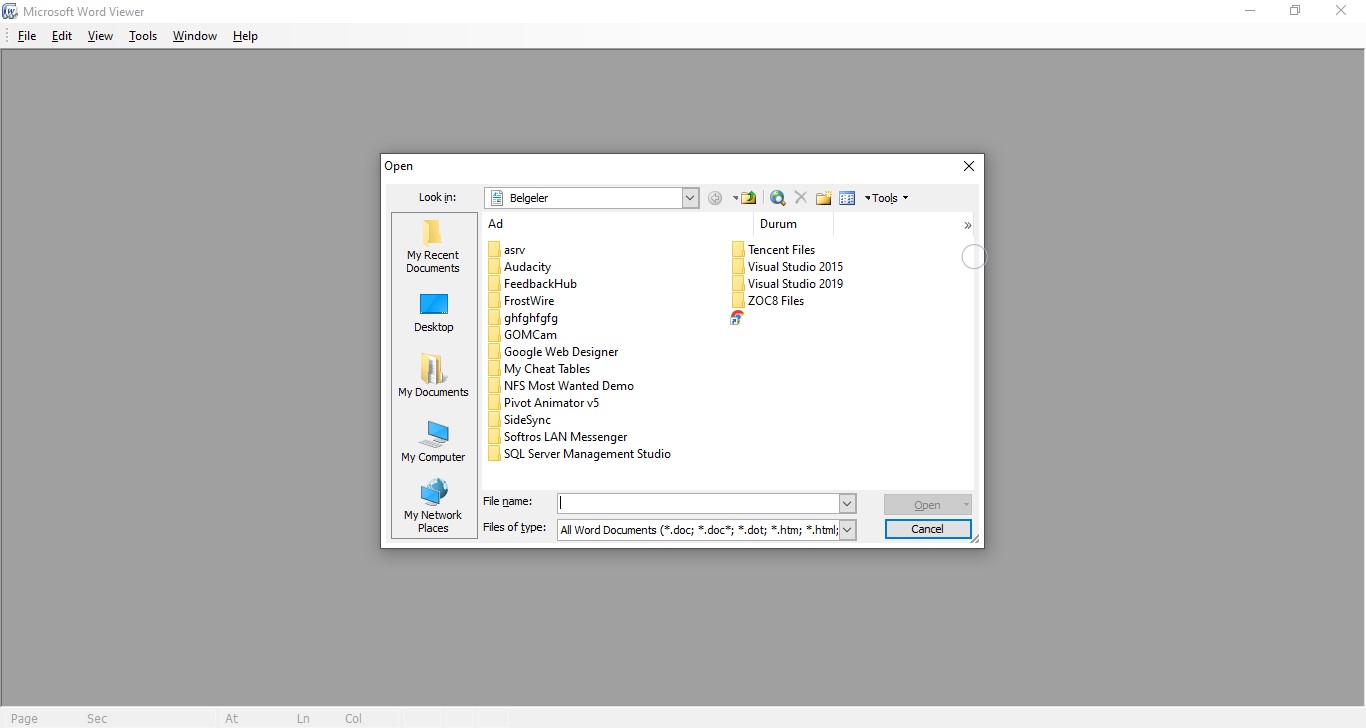This screenshot has width=1366, height=728.
Task: Go to Desktop in places bar
Action: 433,313
